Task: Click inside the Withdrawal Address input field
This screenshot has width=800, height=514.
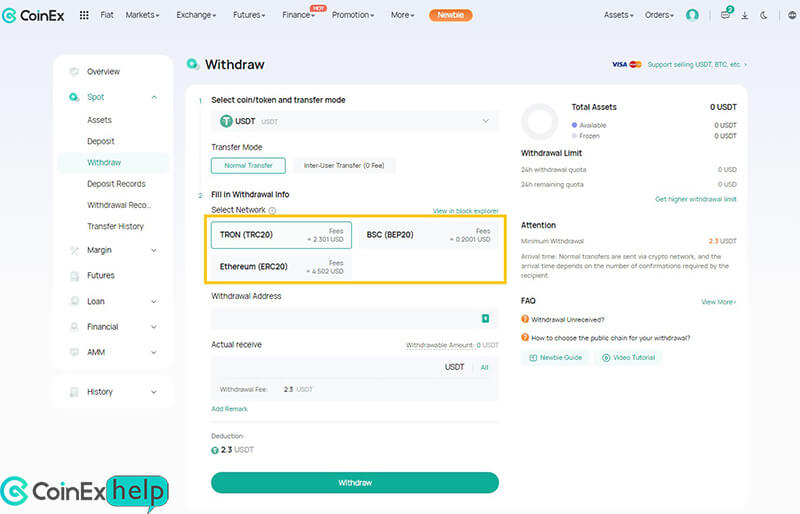Action: pyautogui.click(x=340, y=318)
